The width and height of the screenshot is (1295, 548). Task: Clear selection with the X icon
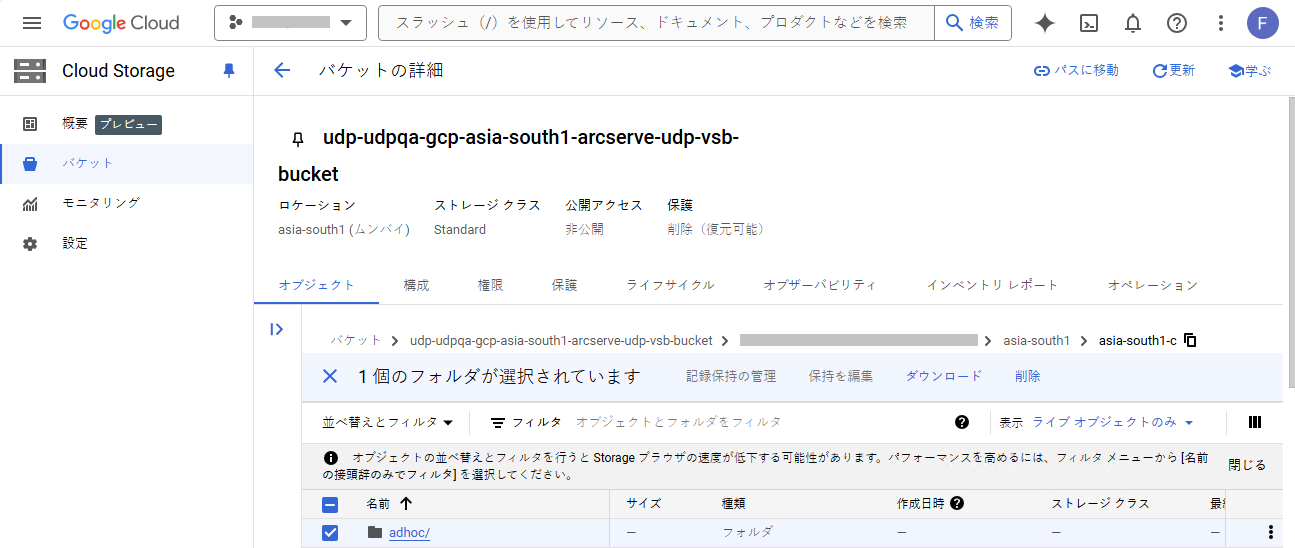[330, 376]
